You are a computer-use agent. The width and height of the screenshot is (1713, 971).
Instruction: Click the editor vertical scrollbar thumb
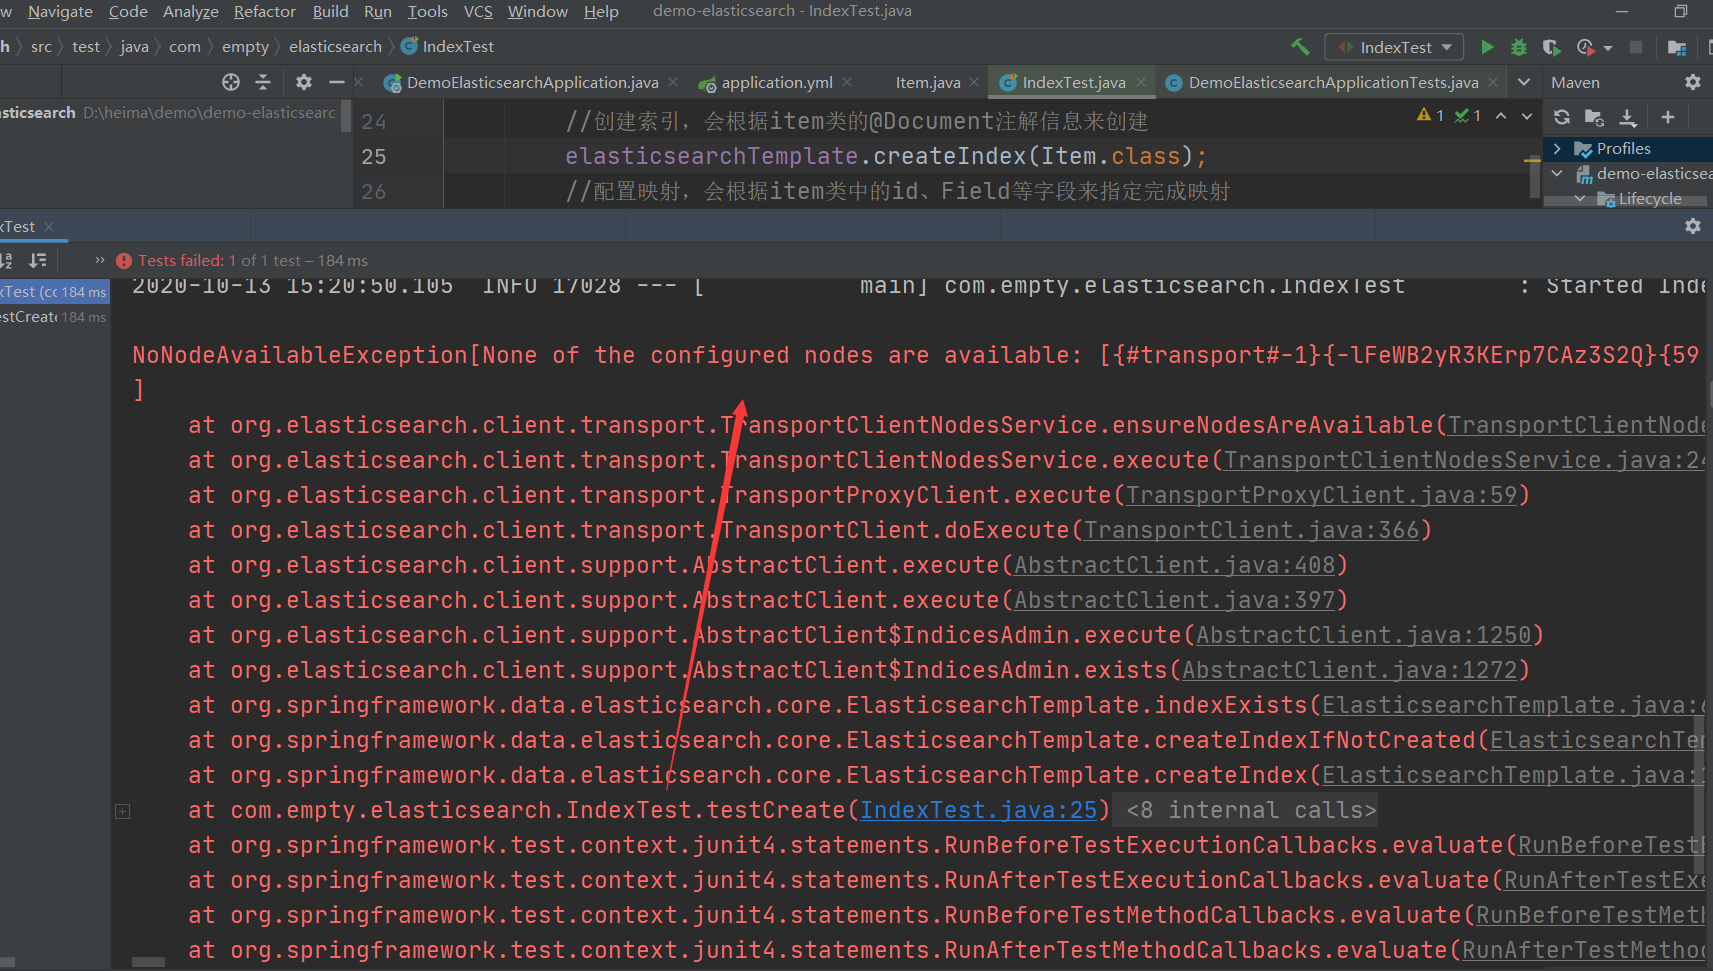(x=1534, y=176)
